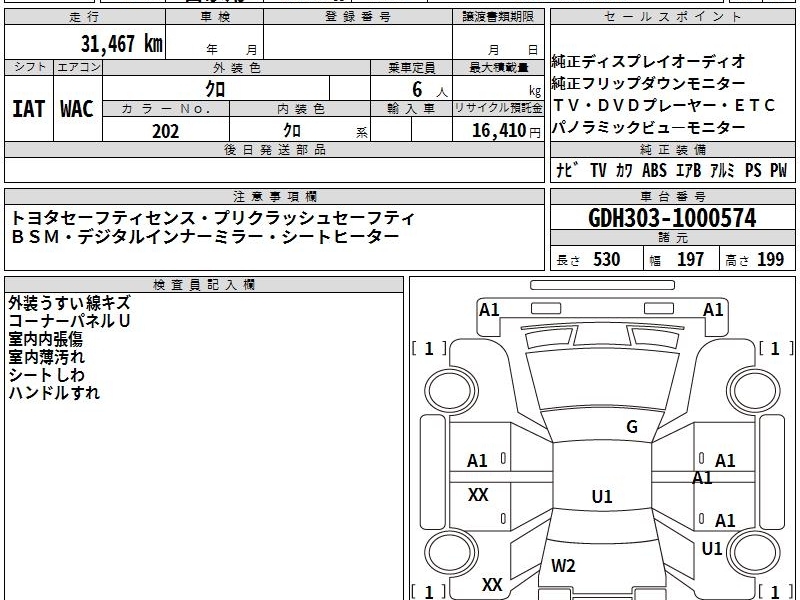Select the line TV・DVDプレーヤー・ETC

[x=664, y=106]
